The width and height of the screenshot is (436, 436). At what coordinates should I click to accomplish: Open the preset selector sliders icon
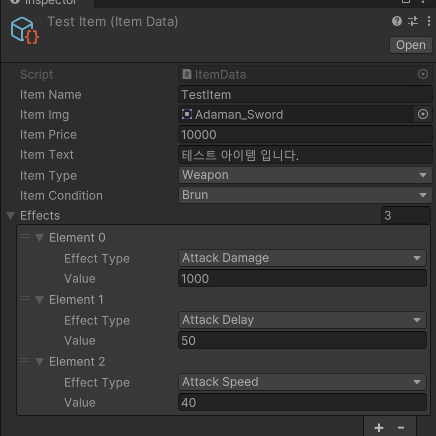click(x=413, y=21)
